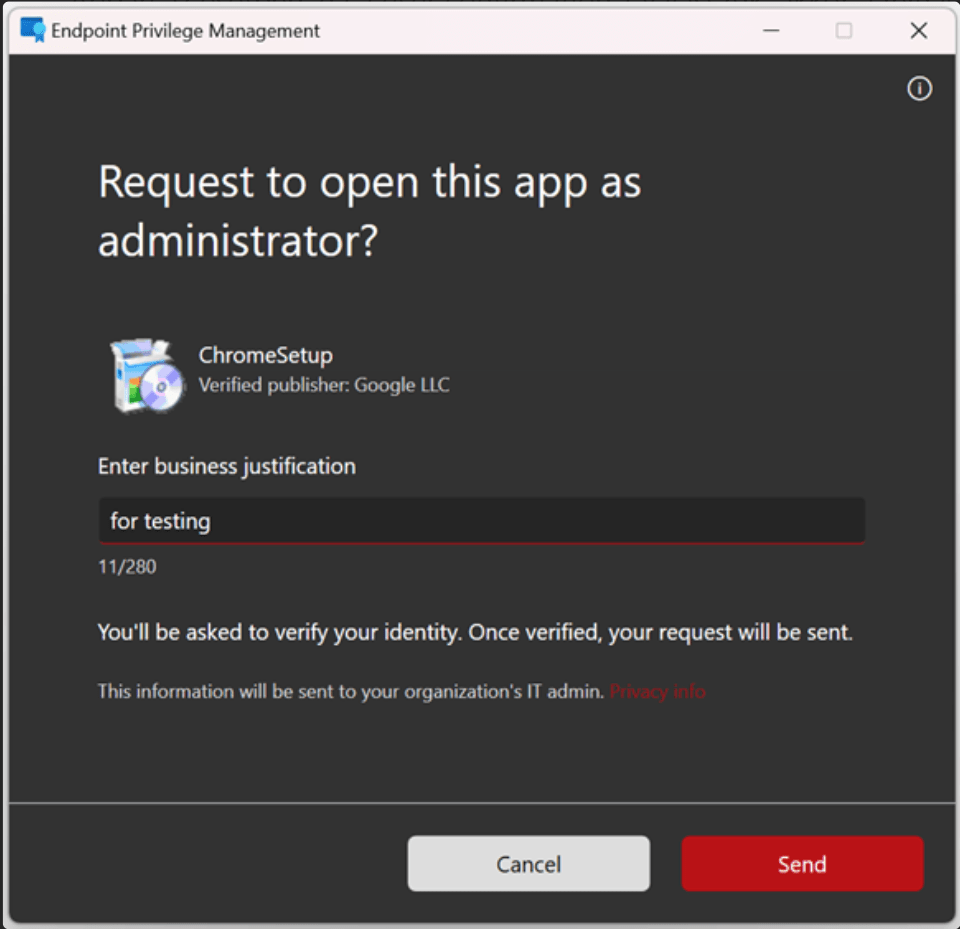960x929 pixels.
Task: Click the 11/280 character counter
Action: [127, 568]
